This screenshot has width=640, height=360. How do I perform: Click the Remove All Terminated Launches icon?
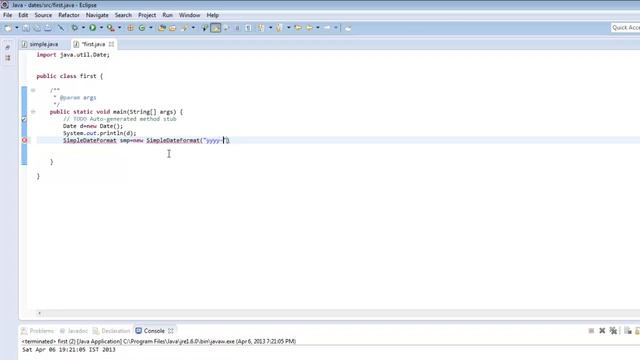613,331
